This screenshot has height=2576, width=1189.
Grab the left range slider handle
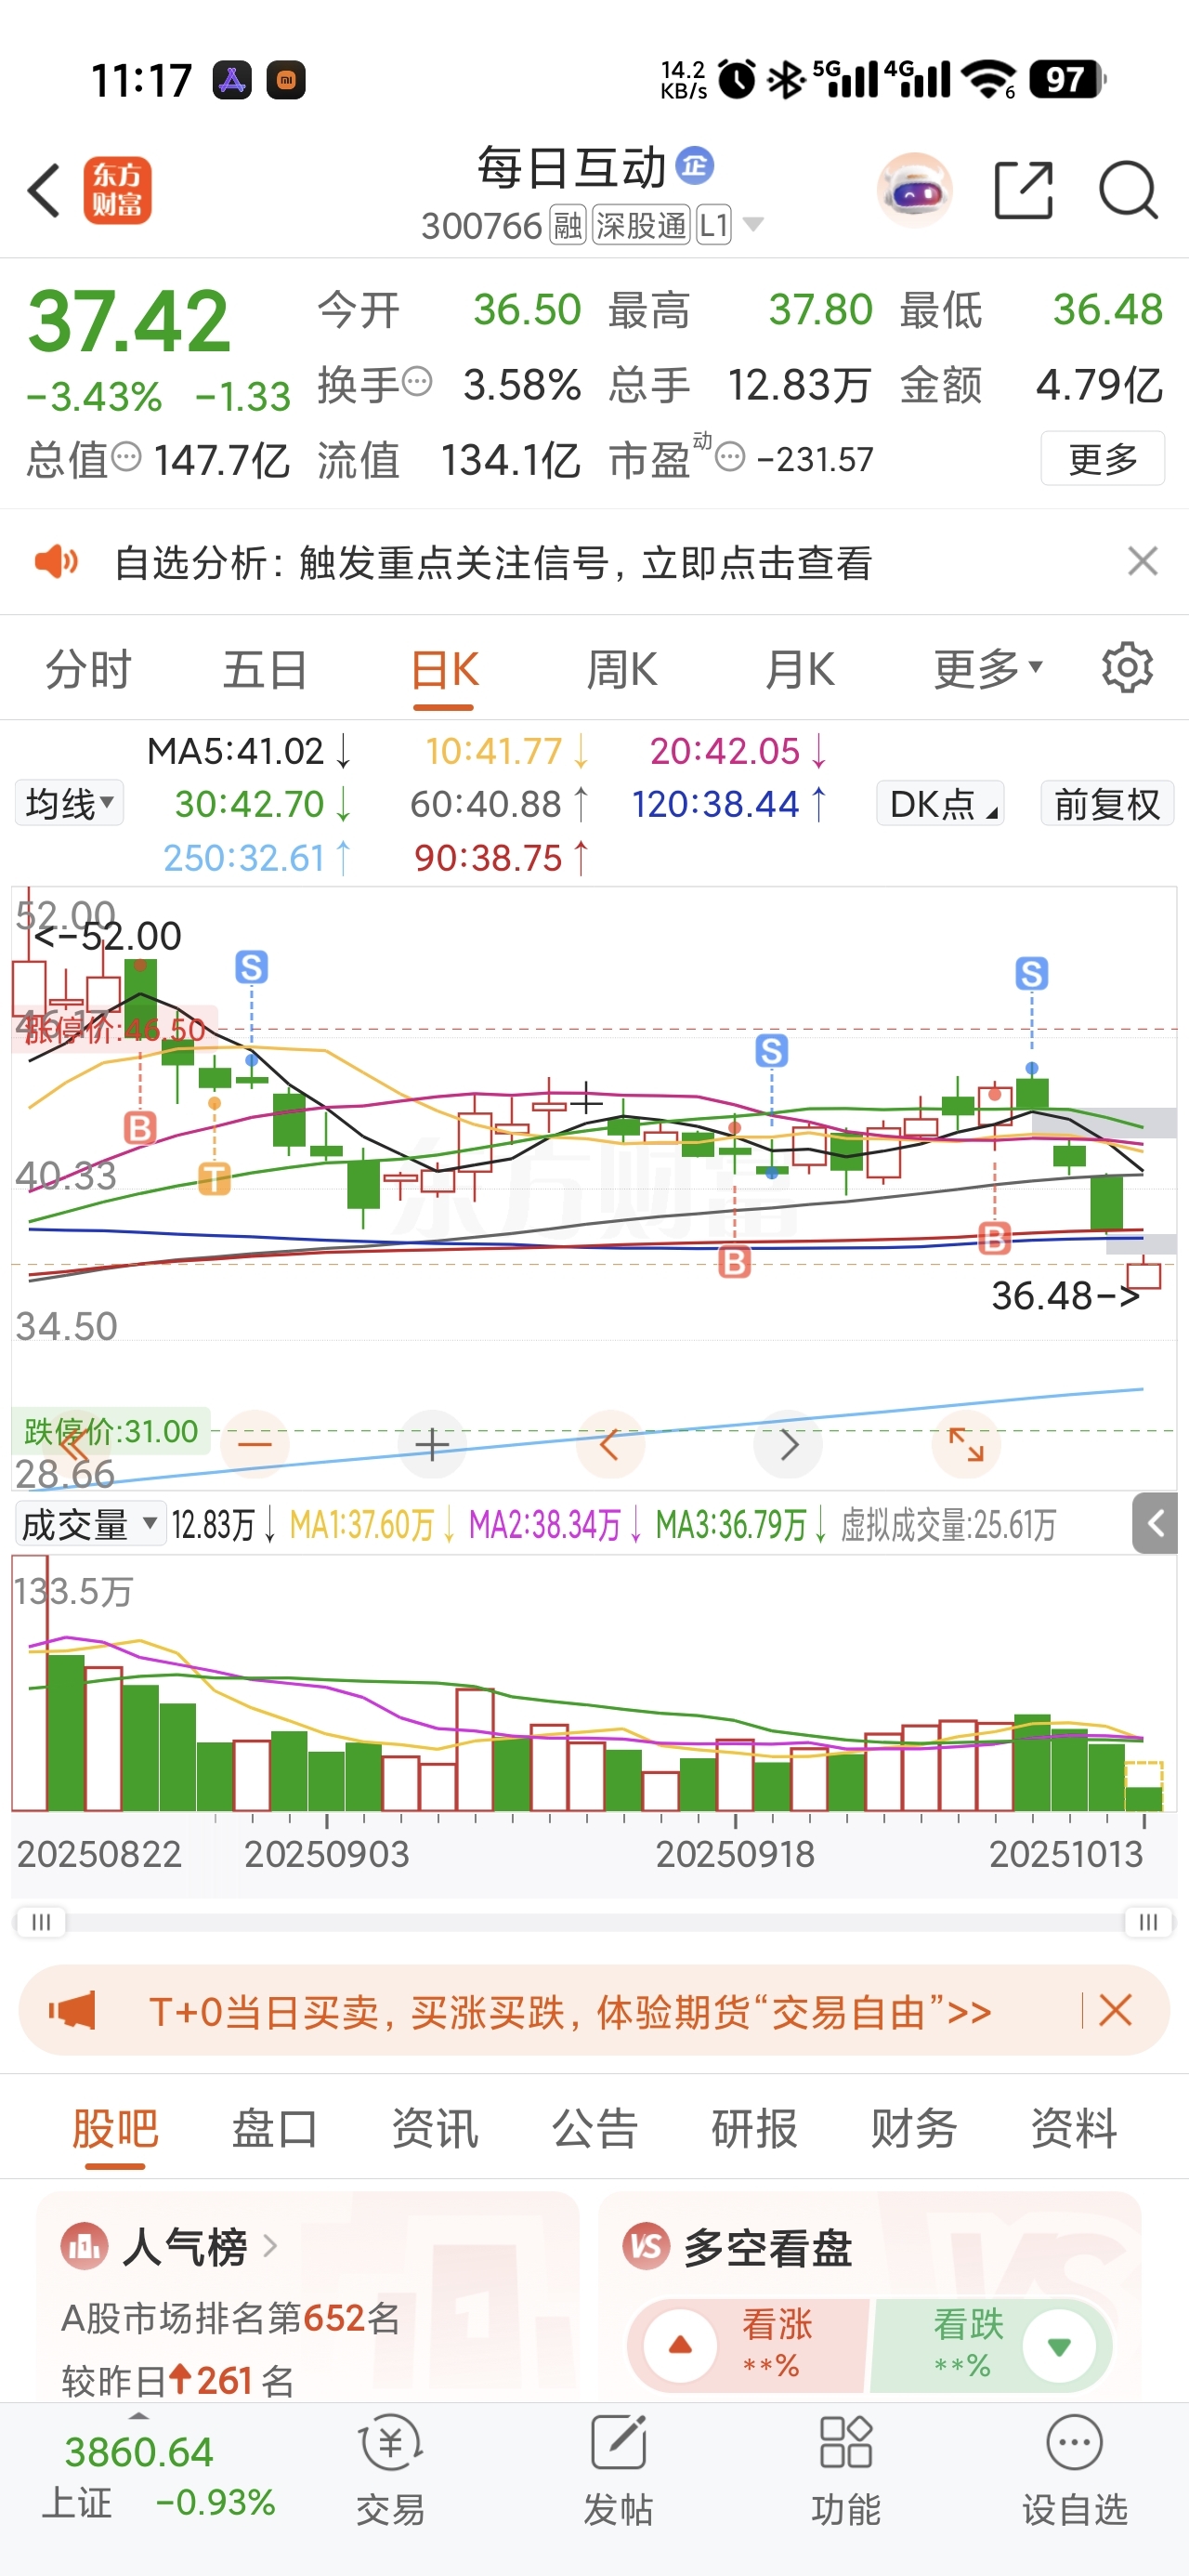click(x=41, y=1921)
